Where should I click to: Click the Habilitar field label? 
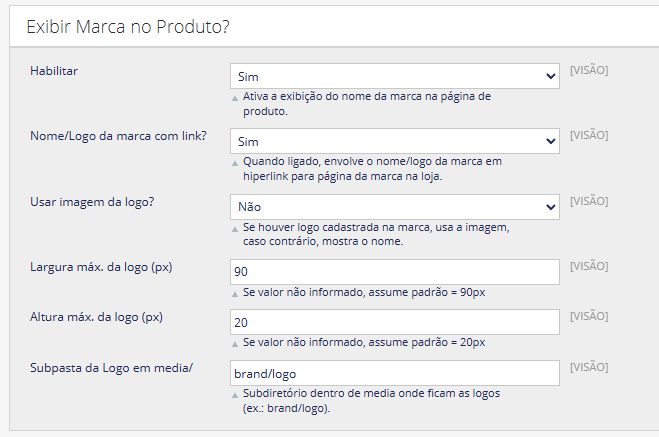(54, 71)
